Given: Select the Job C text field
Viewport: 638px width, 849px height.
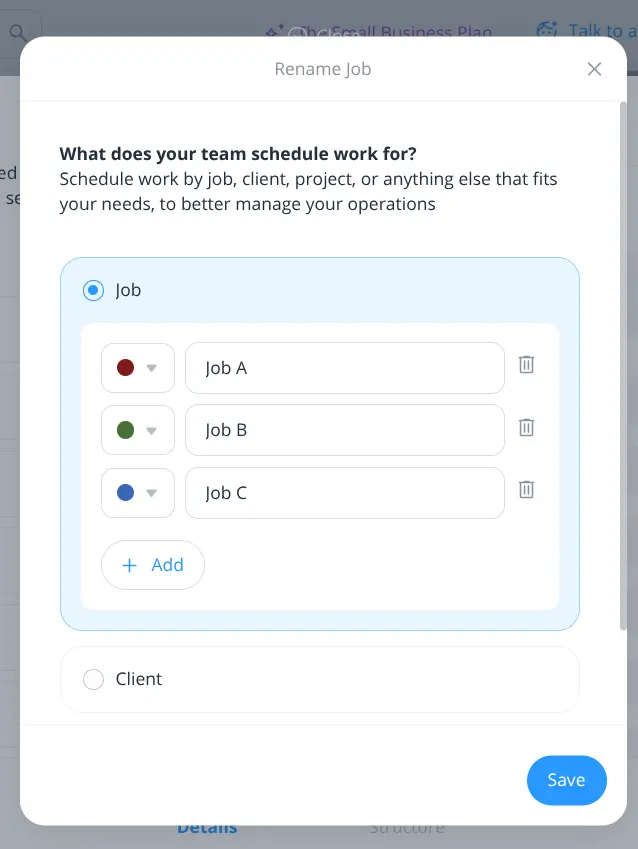Looking at the screenshot, I should tap(344, 492).
